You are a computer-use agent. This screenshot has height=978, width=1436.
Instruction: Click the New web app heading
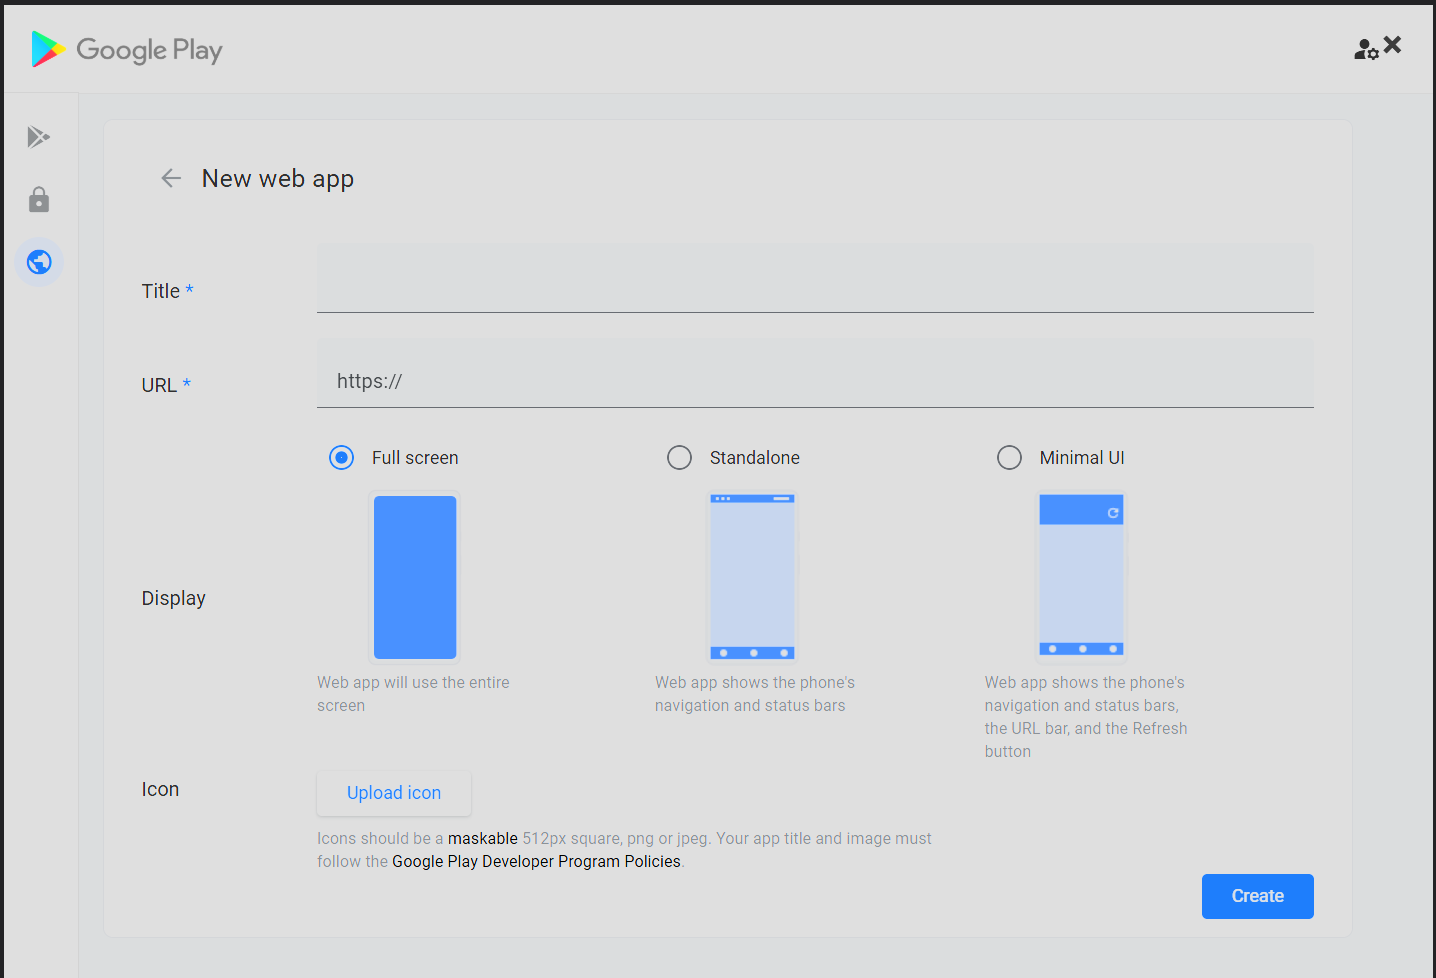(x=278, y=179)
